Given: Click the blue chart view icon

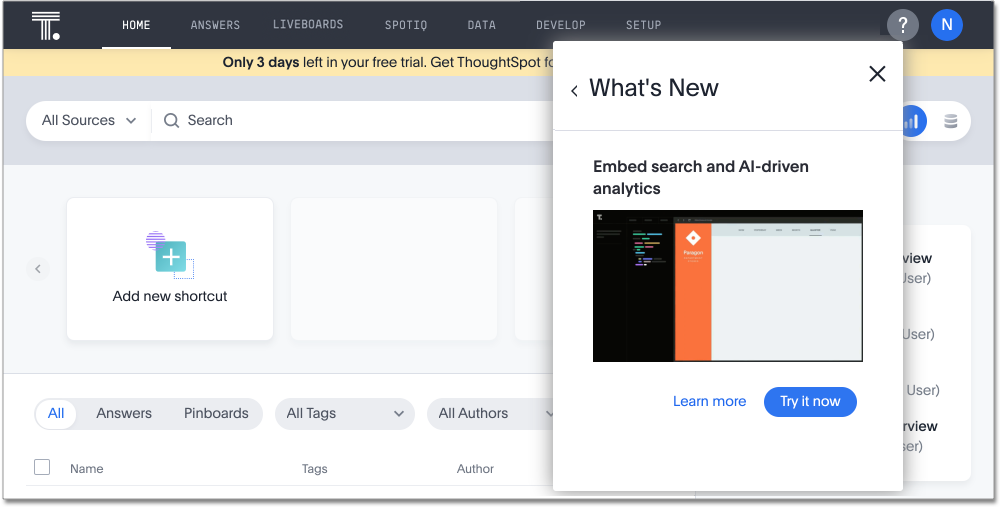Looking at the screenshot, I should (911, 121).
